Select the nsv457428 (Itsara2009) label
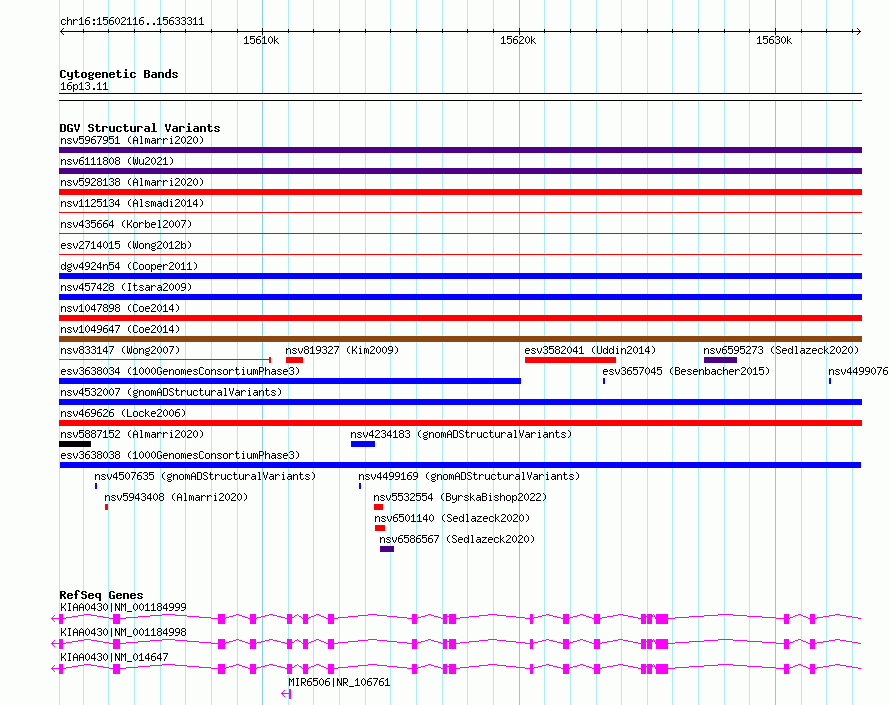Image resolution: width=890 pixels, height=705 pixels. tap(126, 287)
